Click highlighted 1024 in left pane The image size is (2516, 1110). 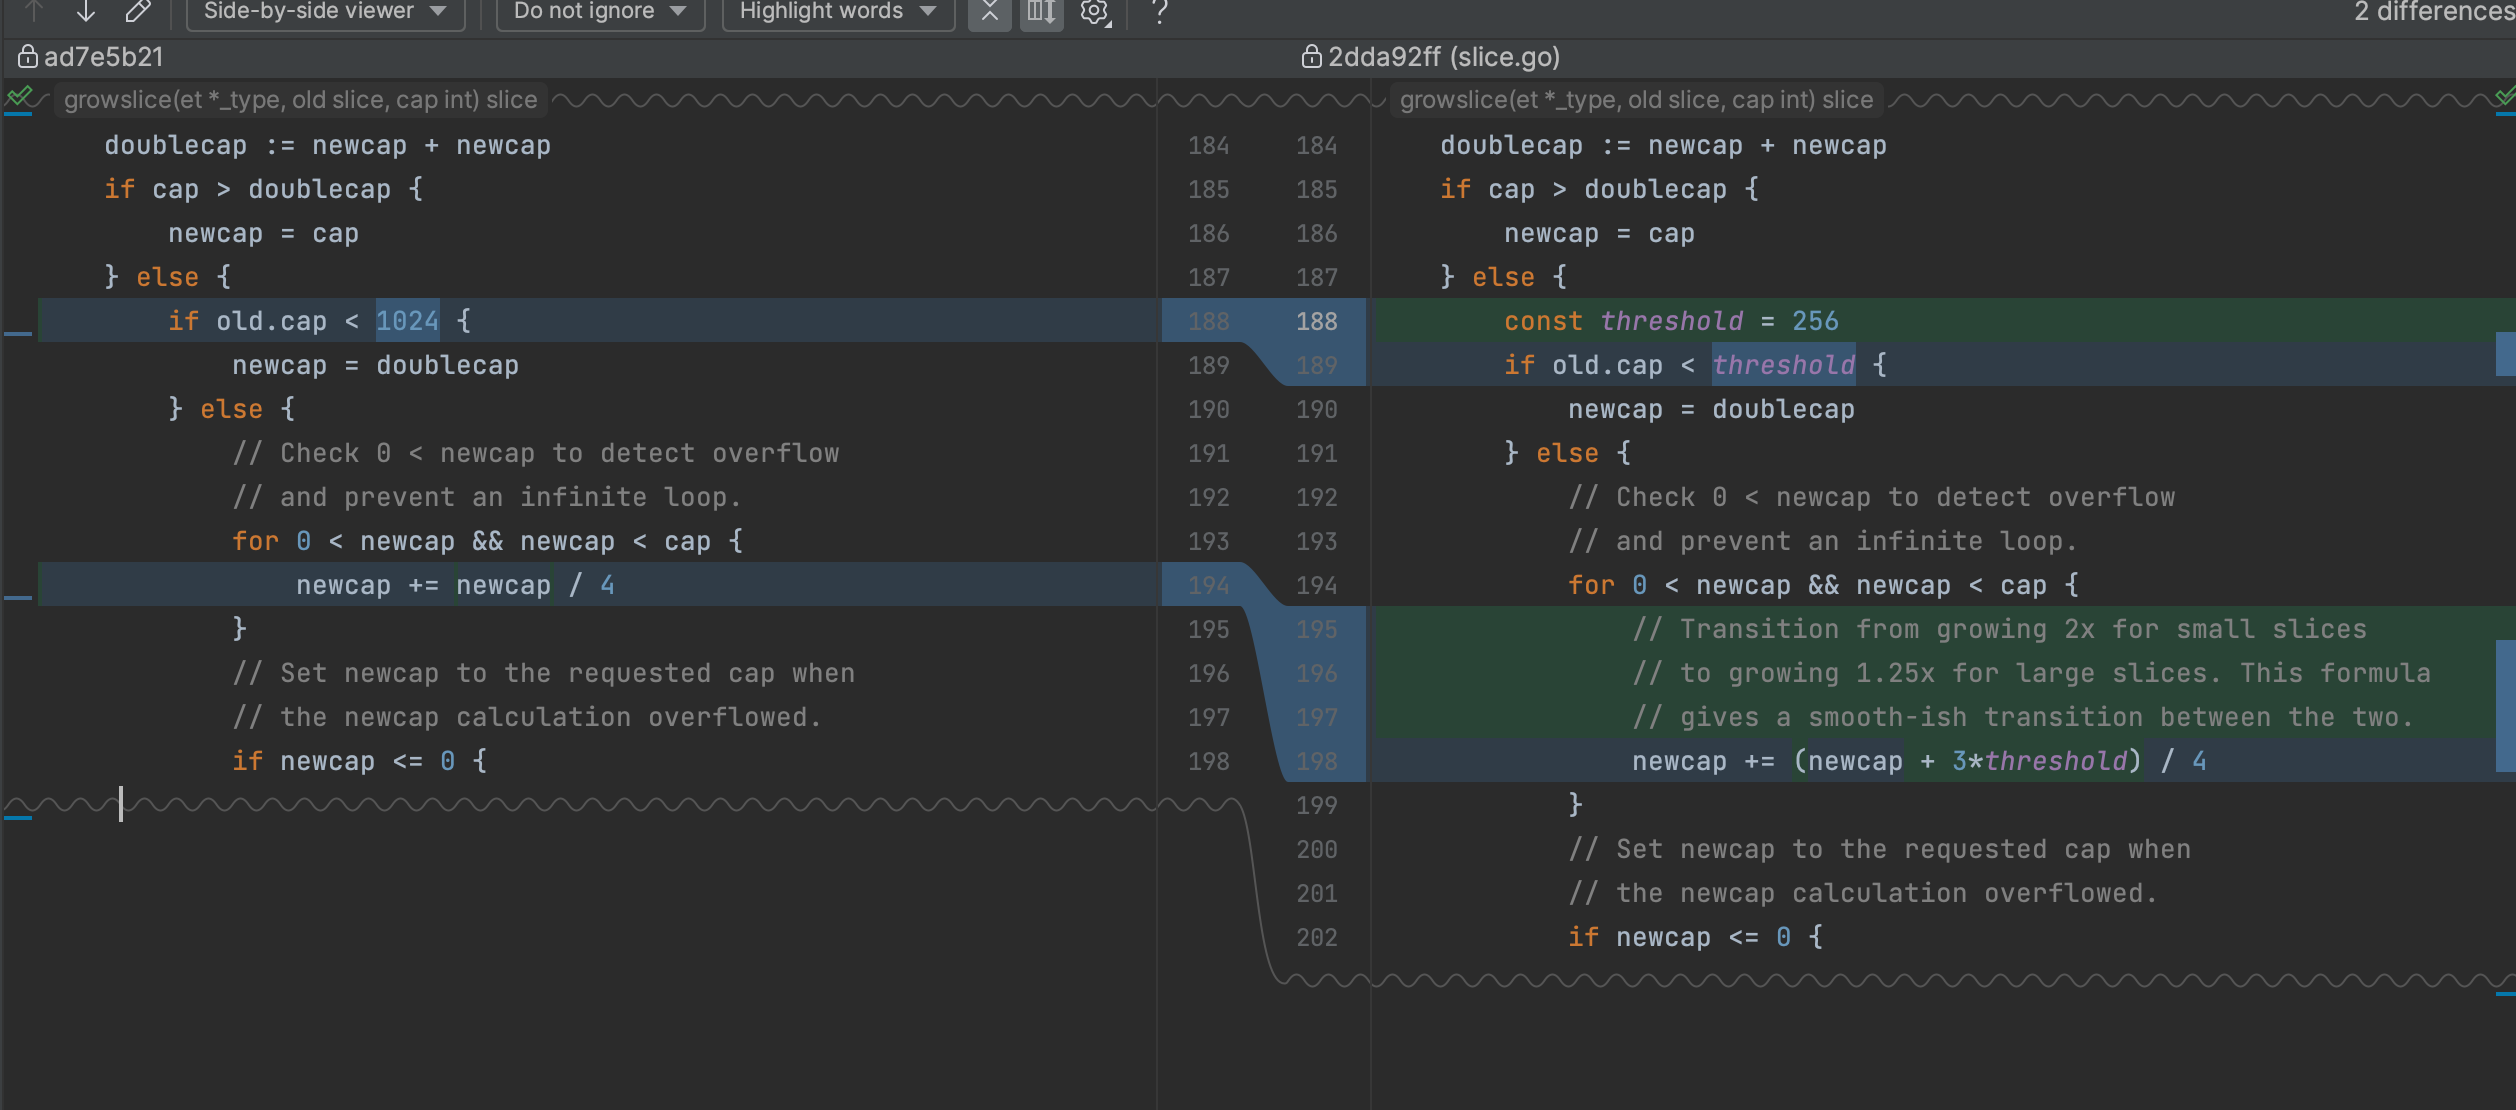pyautogui.click(x=407, y=321)
